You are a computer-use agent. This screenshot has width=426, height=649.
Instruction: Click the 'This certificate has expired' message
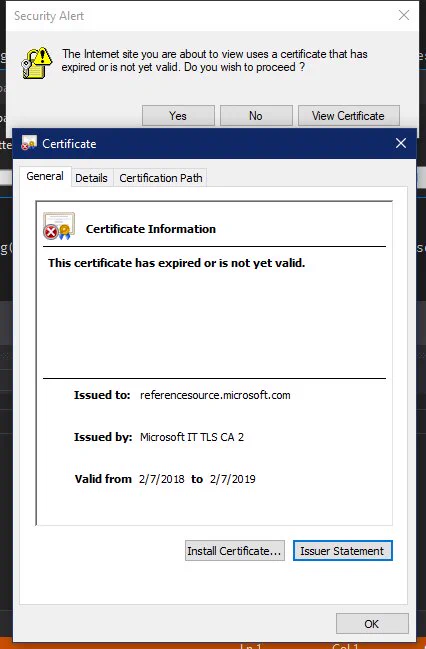(176, 263)
